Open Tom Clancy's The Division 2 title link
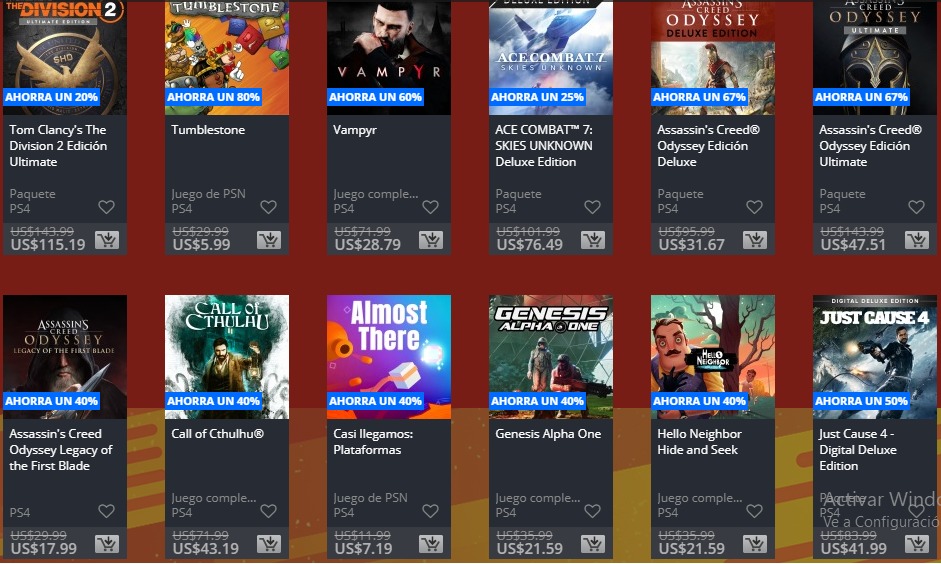Image resolution: width=941 pixels, height=564 pixels. click(58, 146)
